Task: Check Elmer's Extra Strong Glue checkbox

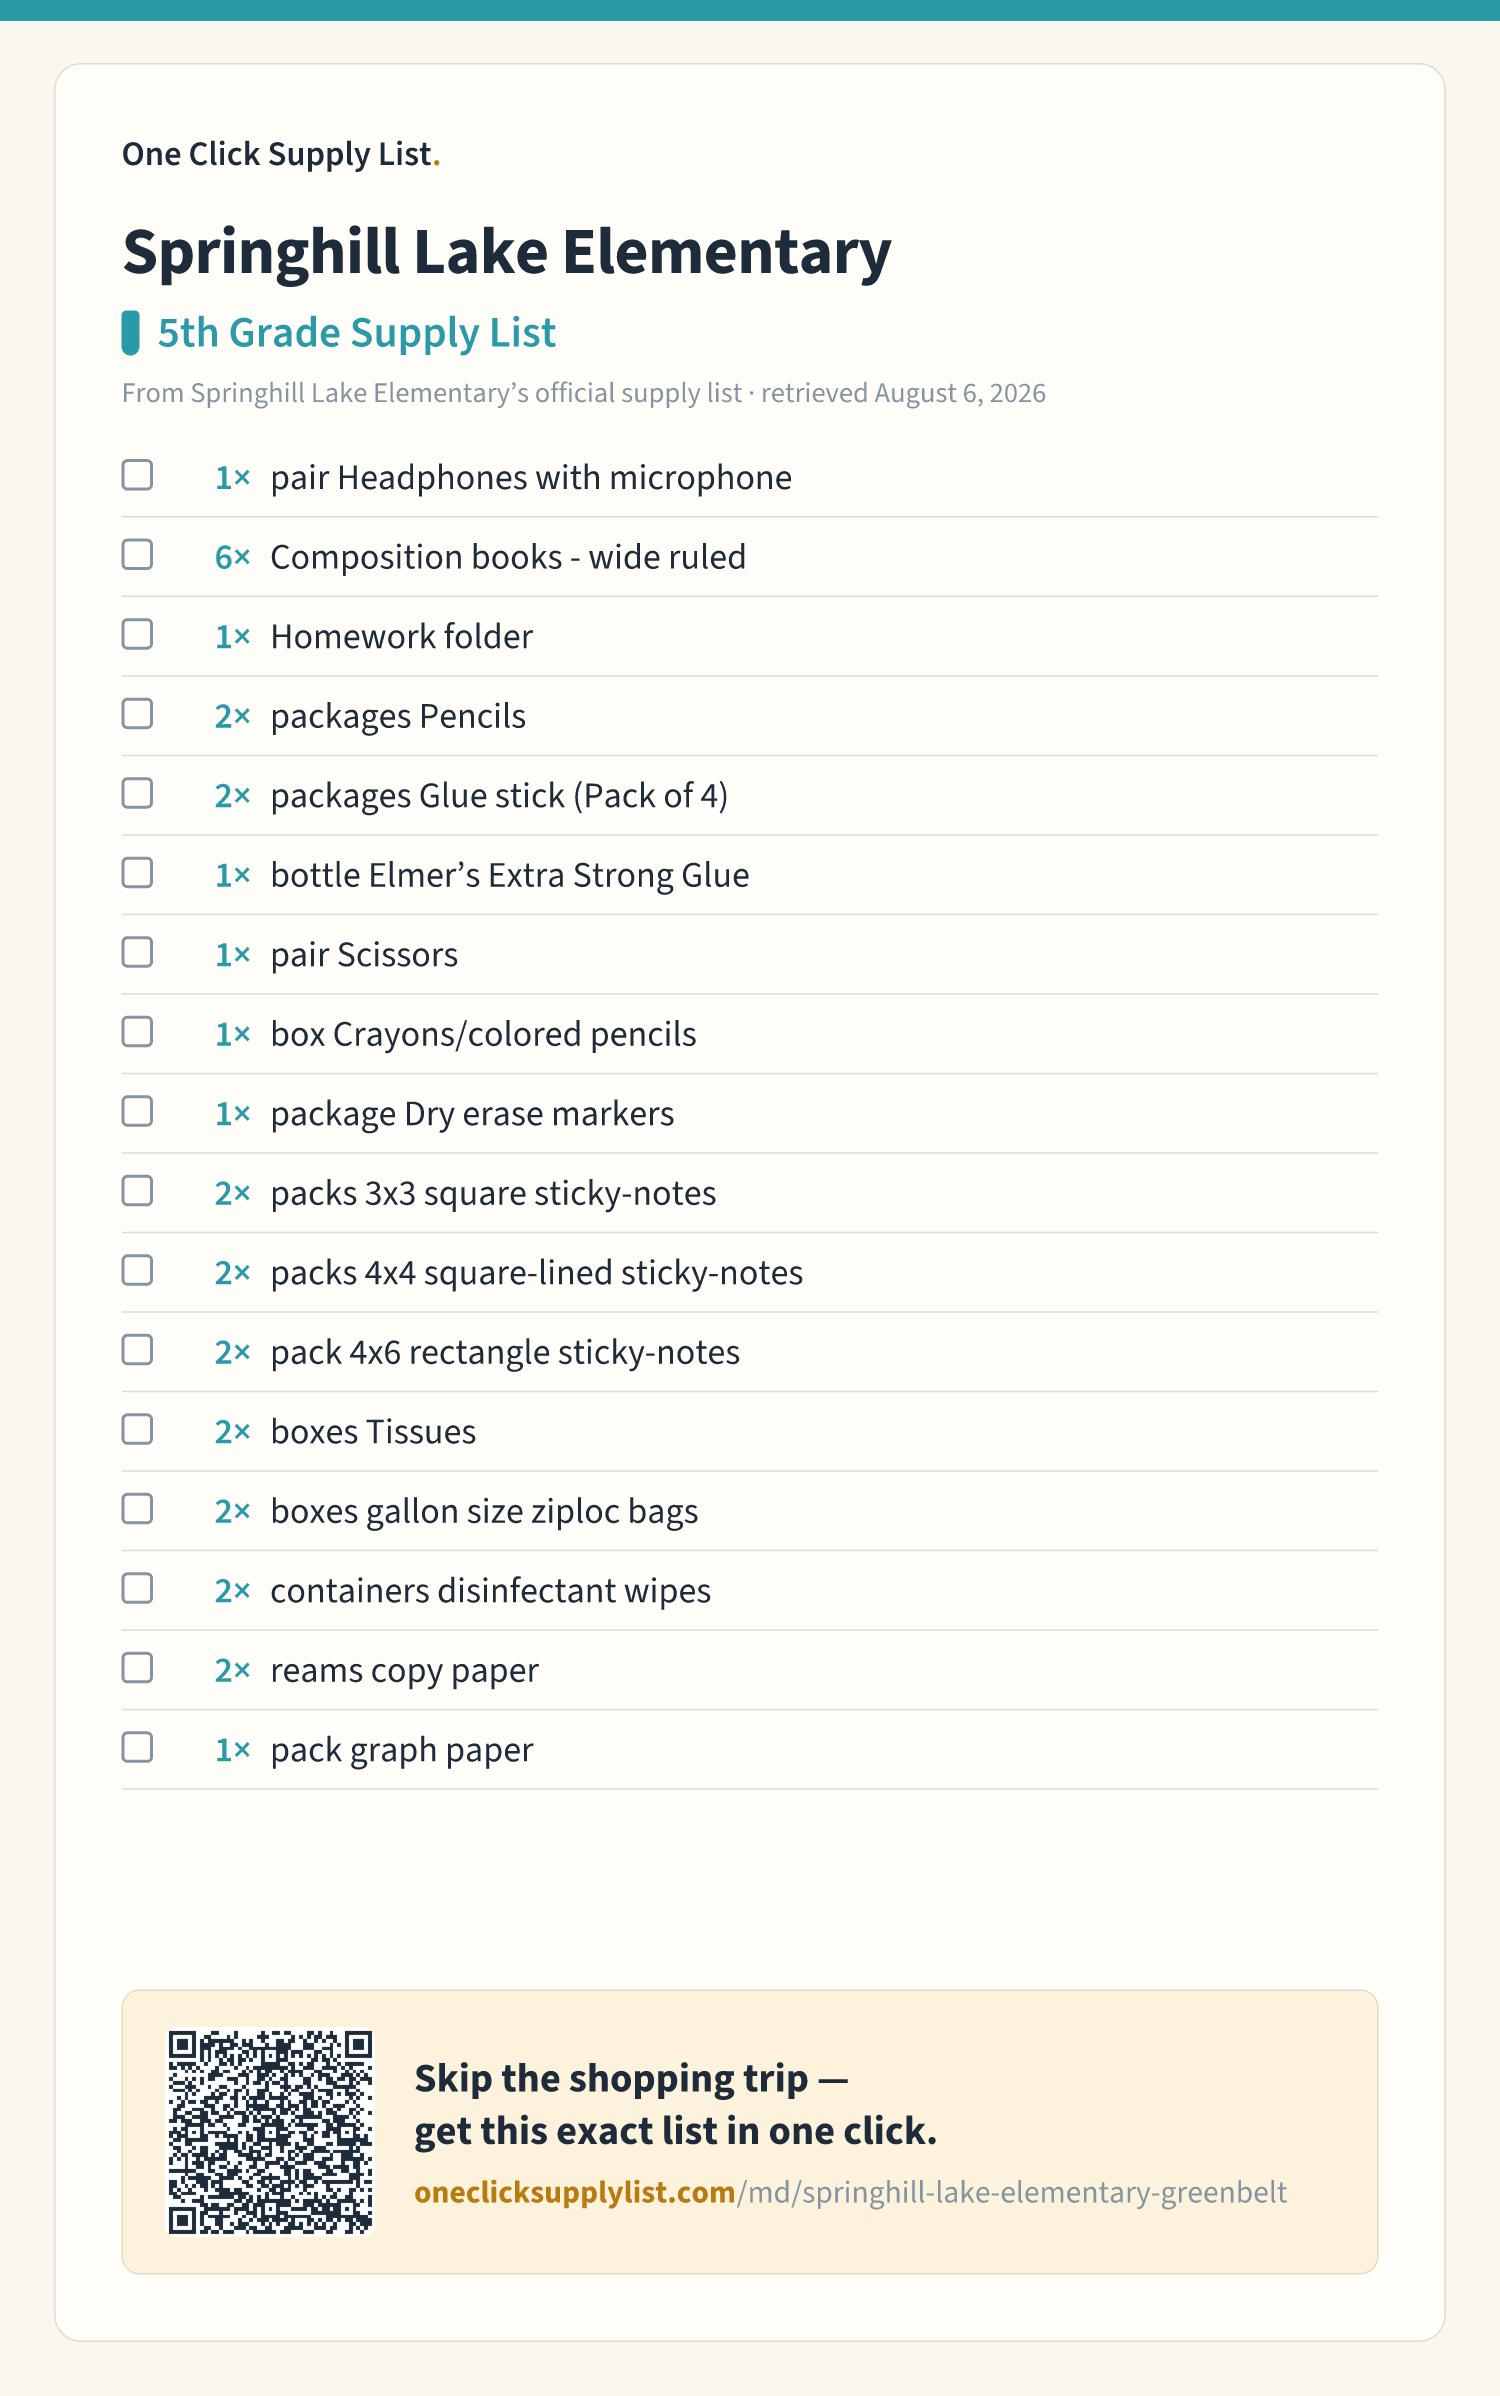Action: [137, 873]
